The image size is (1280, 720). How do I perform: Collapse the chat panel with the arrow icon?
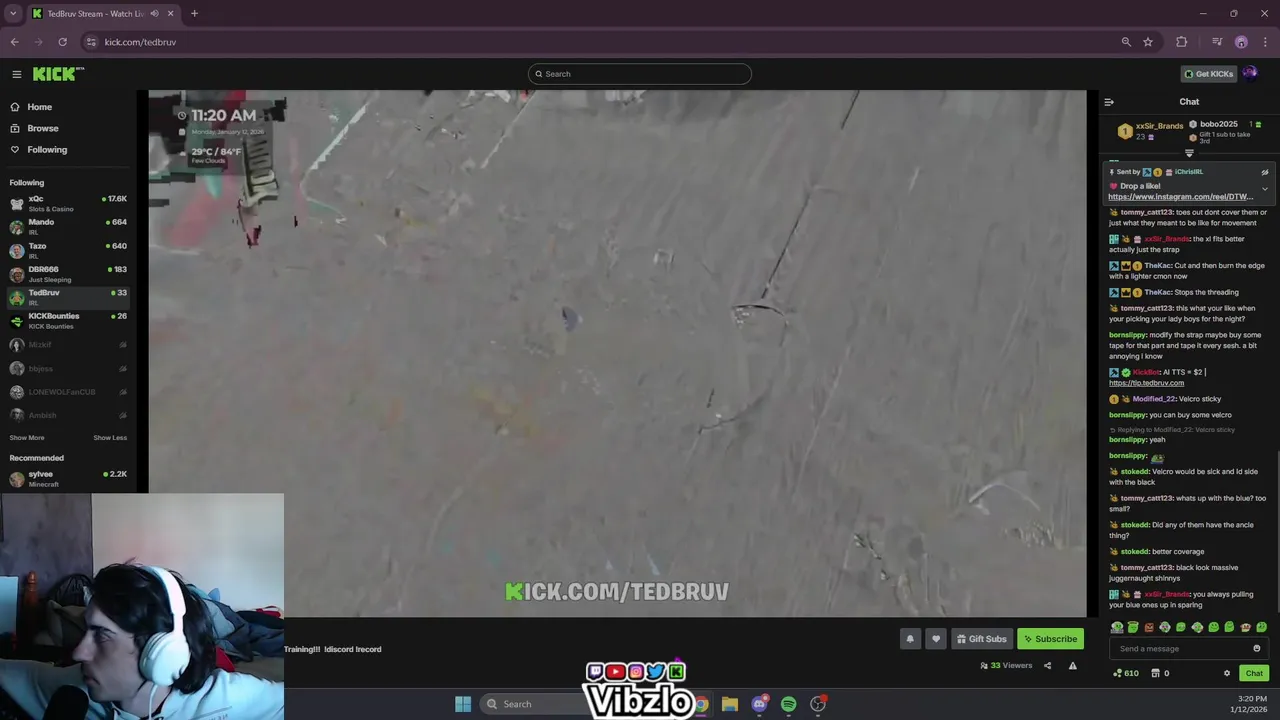(x=1108, y=102)
